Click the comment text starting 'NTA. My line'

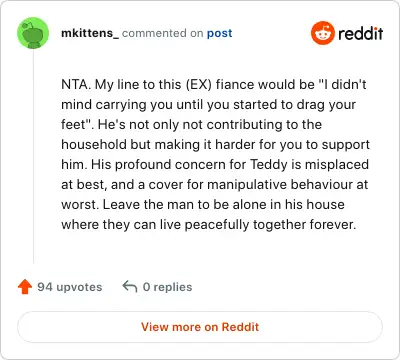tap(215, 154)
